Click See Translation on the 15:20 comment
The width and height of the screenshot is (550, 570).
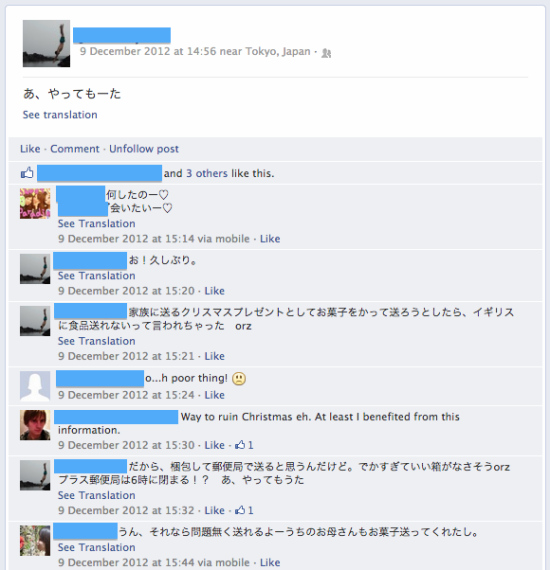pos(97,276)
